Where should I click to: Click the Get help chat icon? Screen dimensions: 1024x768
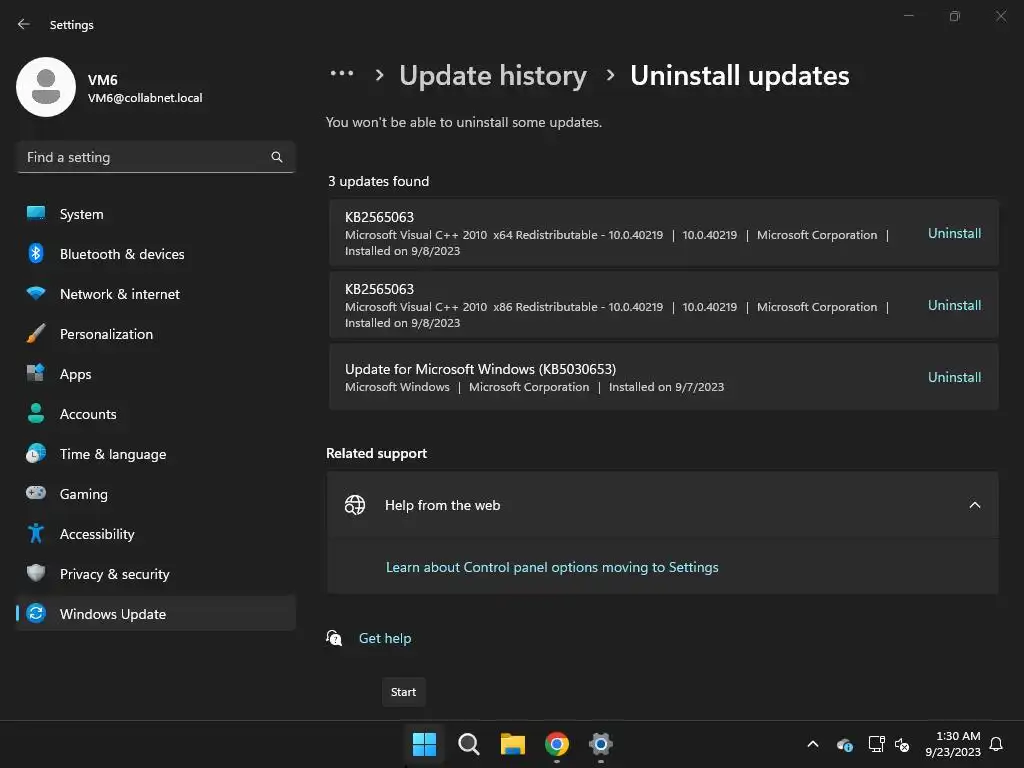(x=334, y=638)
